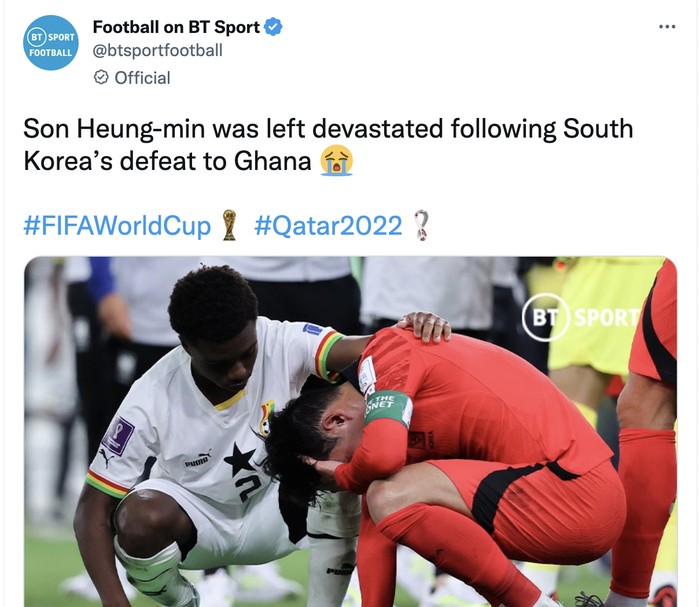Click the Ghana player in white jersey
The image size is (700, 607).
[210, 437]
